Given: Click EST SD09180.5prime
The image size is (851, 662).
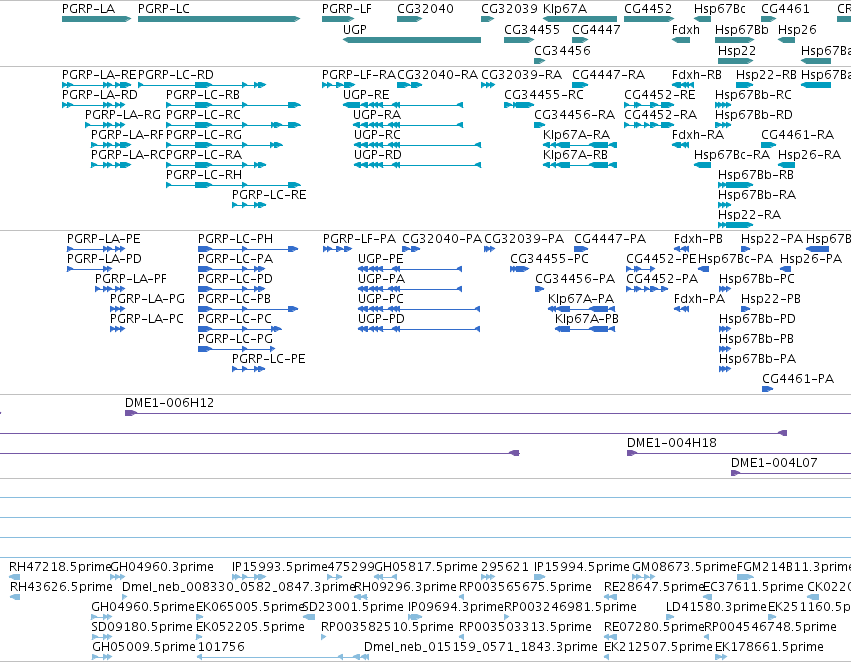Looking at the screenshot, I should click(101, 637).
